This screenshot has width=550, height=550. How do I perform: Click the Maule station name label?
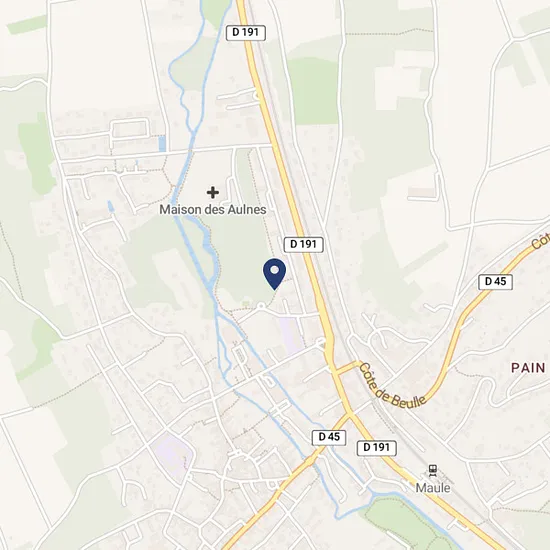433,488
